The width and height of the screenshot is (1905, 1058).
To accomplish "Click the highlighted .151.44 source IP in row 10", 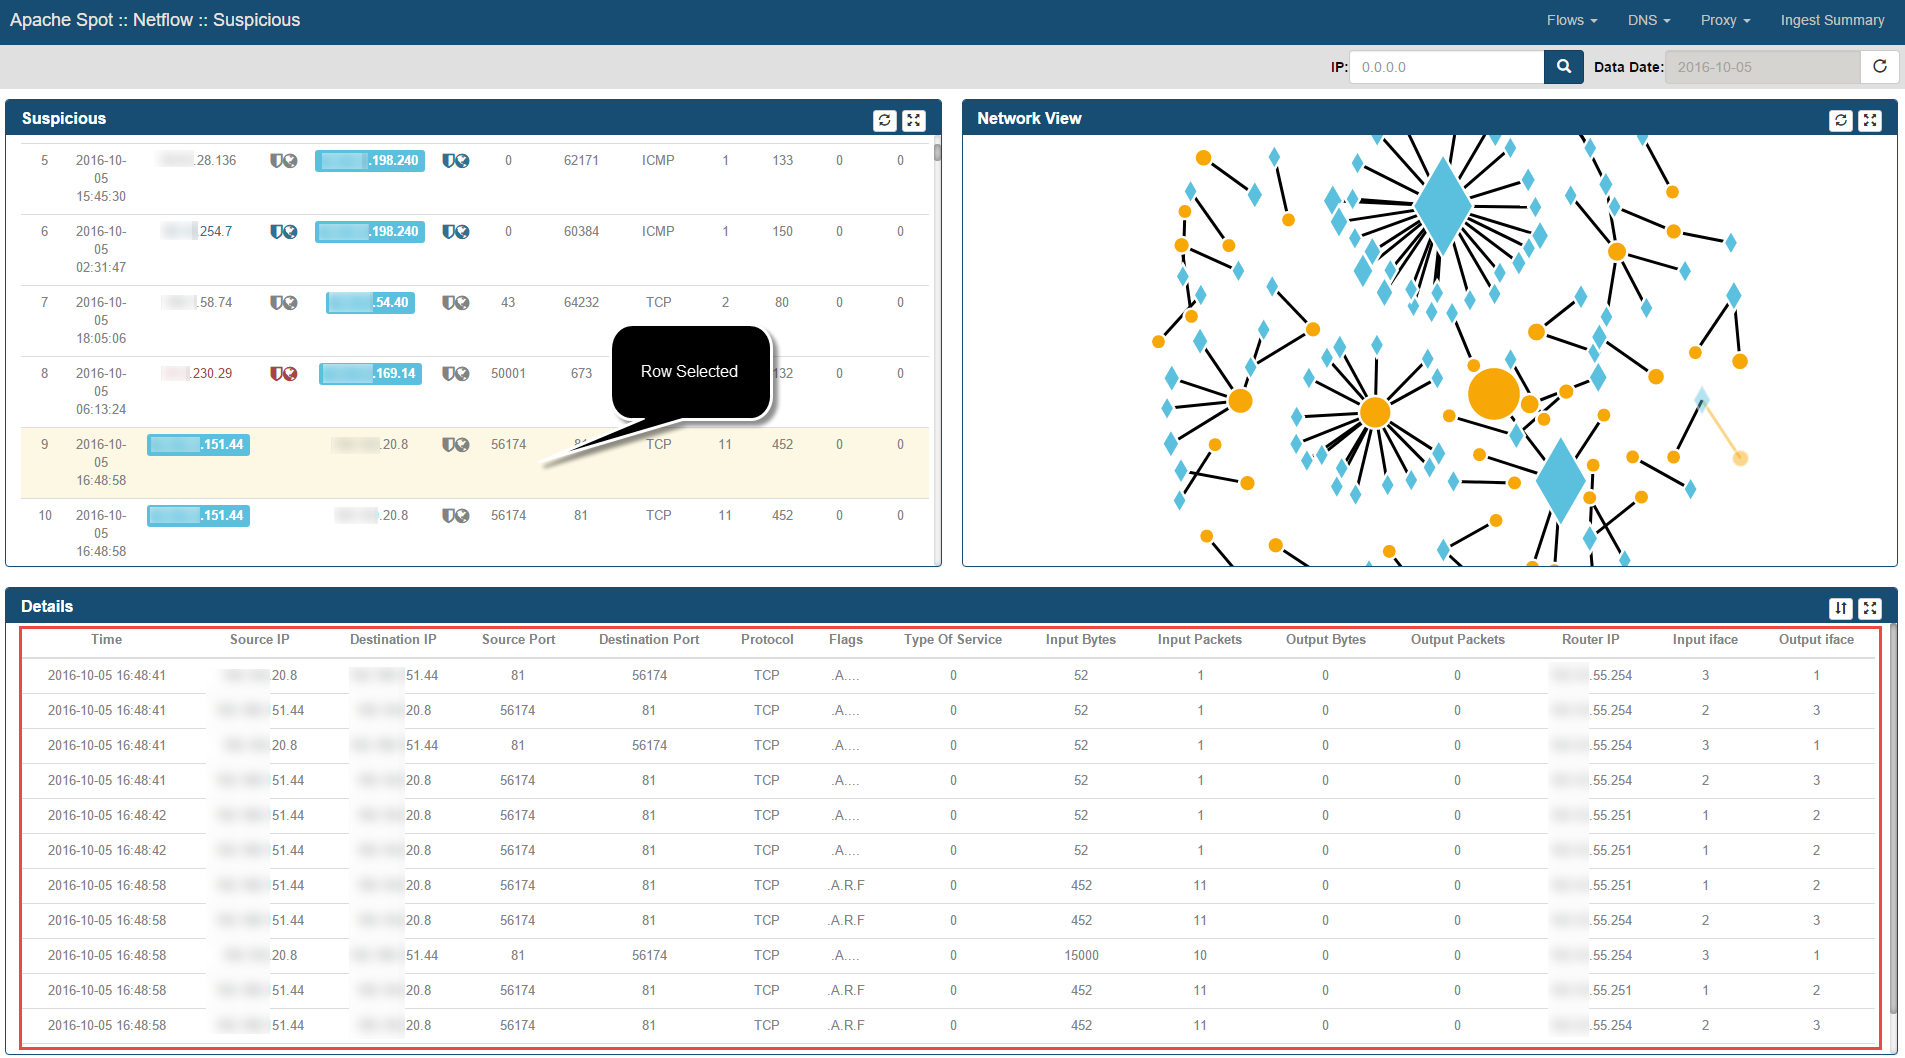I will pyautogui.click(x=198, y=516).
